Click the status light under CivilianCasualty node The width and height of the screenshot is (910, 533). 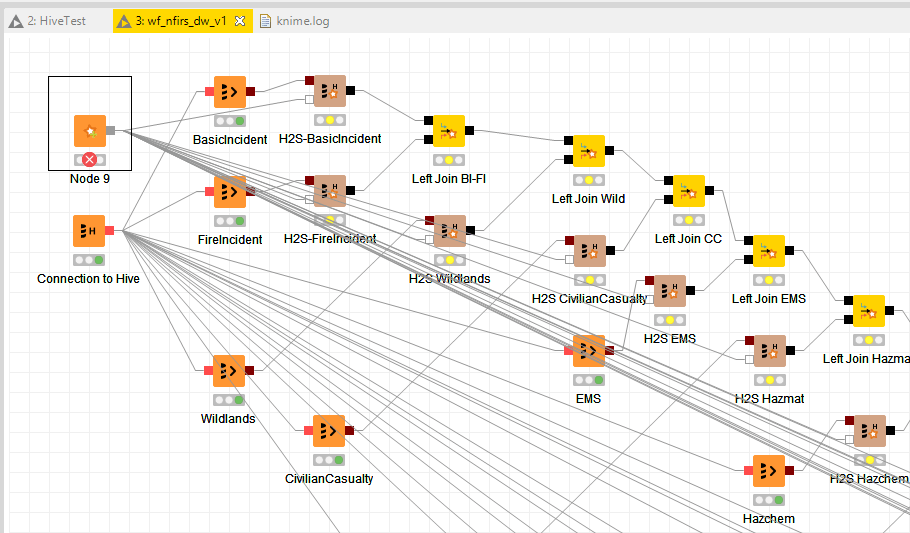(328, 460)
